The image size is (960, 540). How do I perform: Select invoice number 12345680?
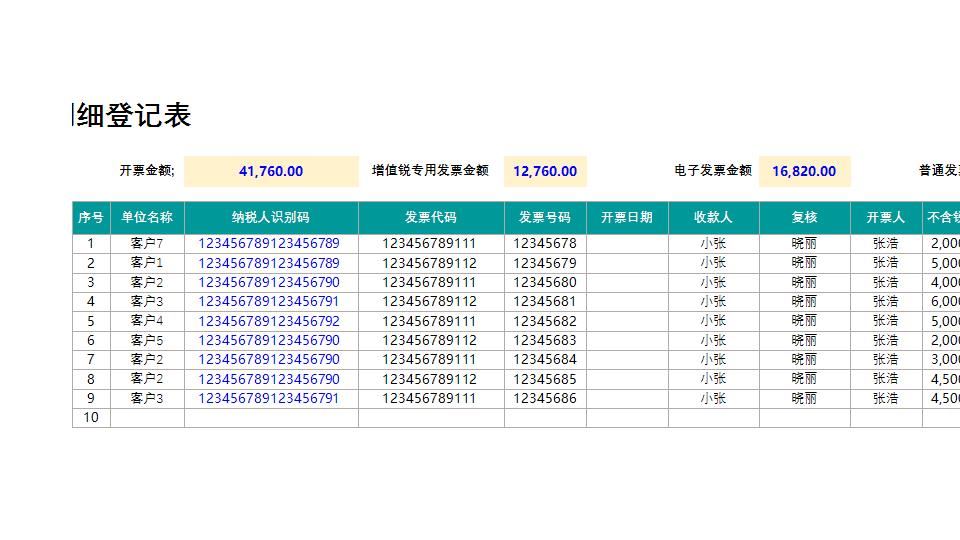[545, 282]
